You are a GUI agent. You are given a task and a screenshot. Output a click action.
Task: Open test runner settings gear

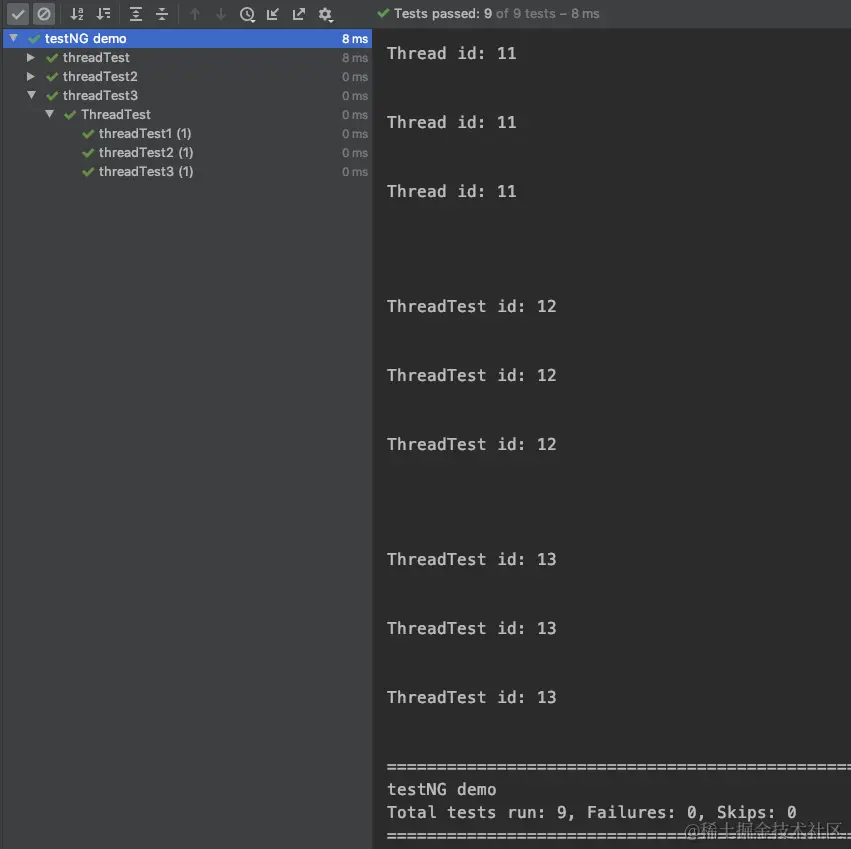click(326, 14)
